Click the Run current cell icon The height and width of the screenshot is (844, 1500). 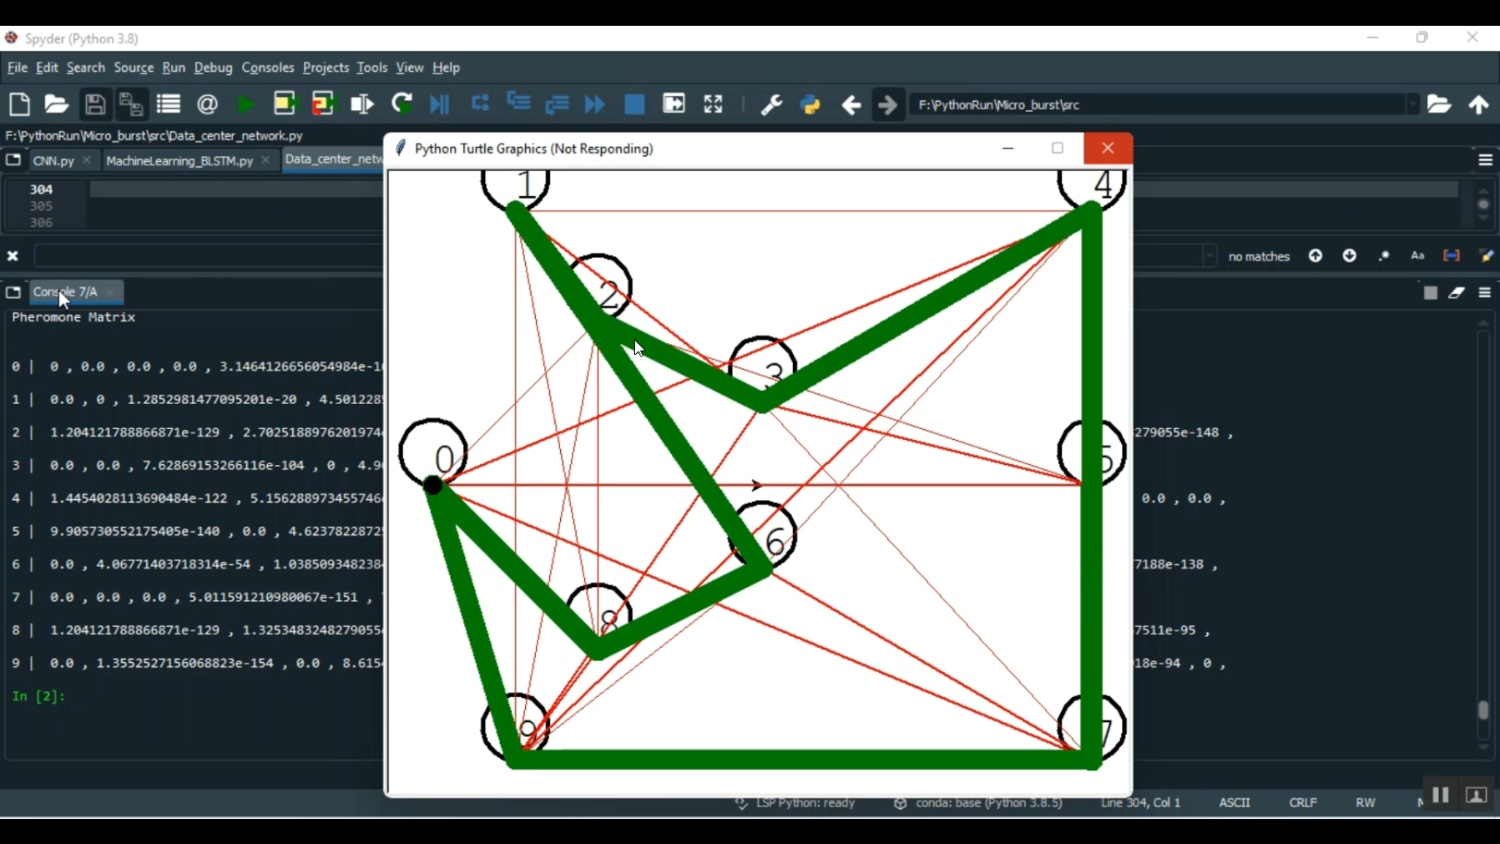tap(285, 104)
